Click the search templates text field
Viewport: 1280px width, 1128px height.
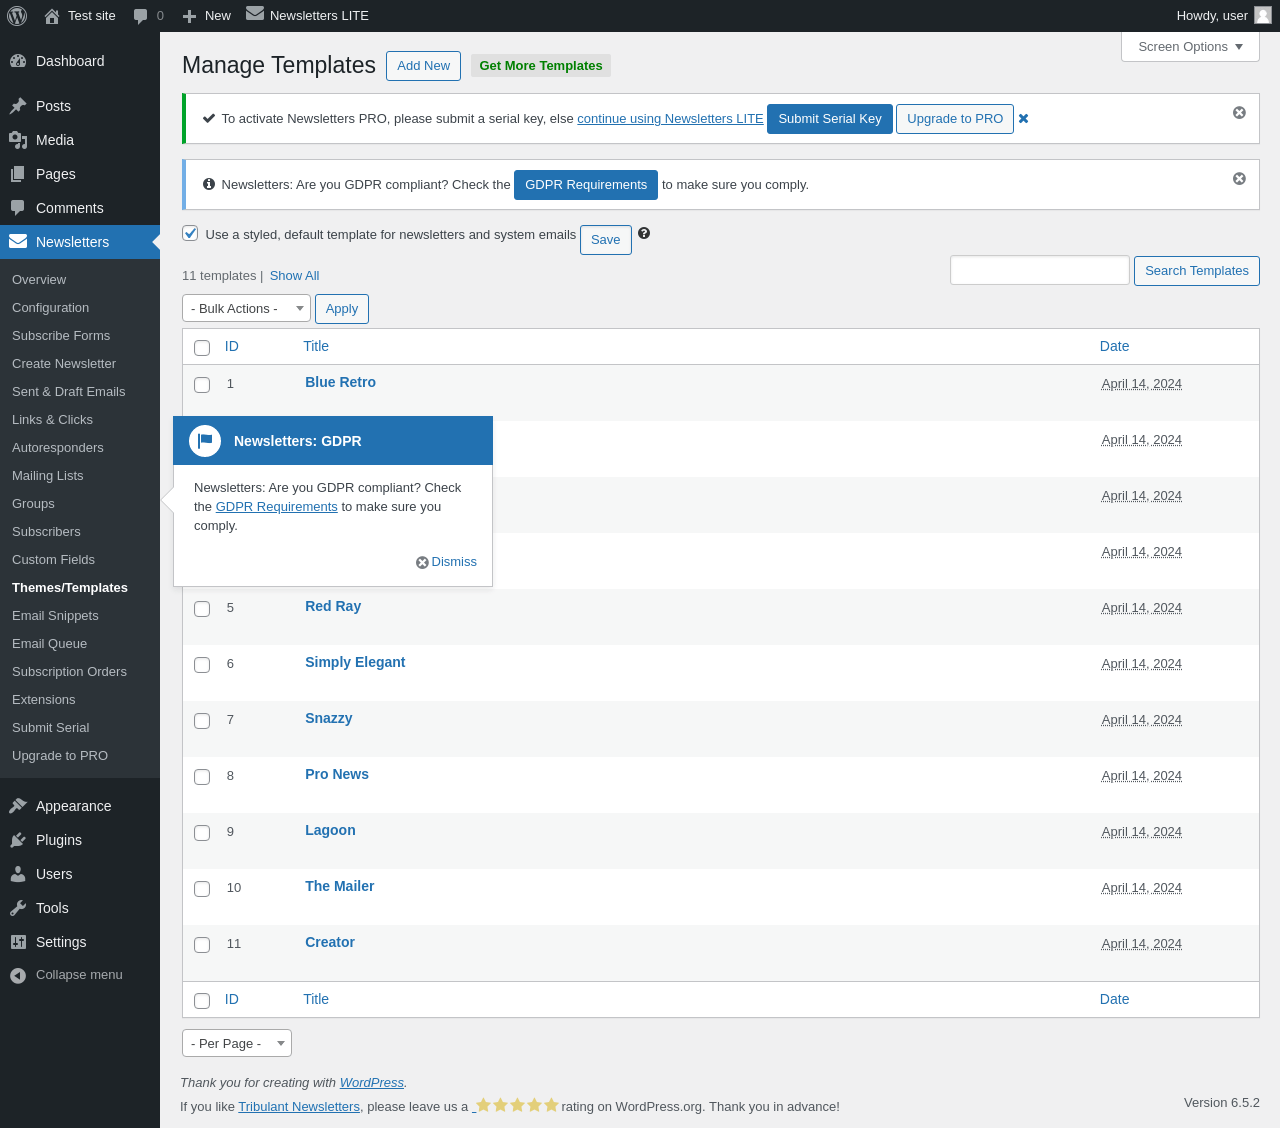1039,270
